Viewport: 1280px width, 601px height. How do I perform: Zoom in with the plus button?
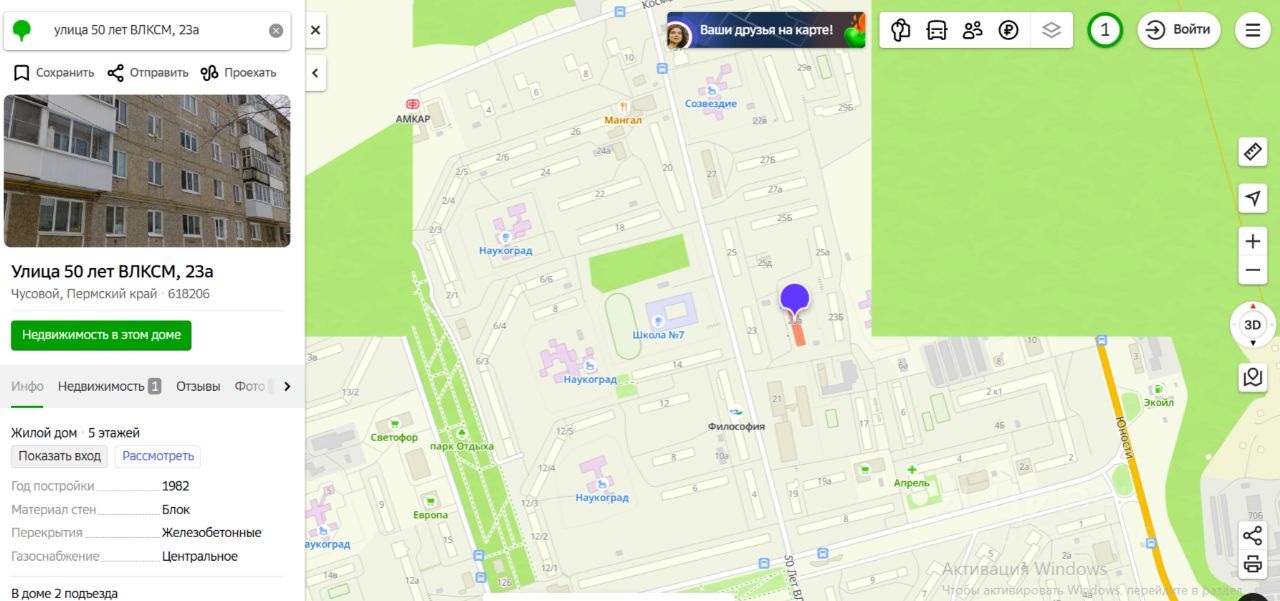pos(1253,241)
